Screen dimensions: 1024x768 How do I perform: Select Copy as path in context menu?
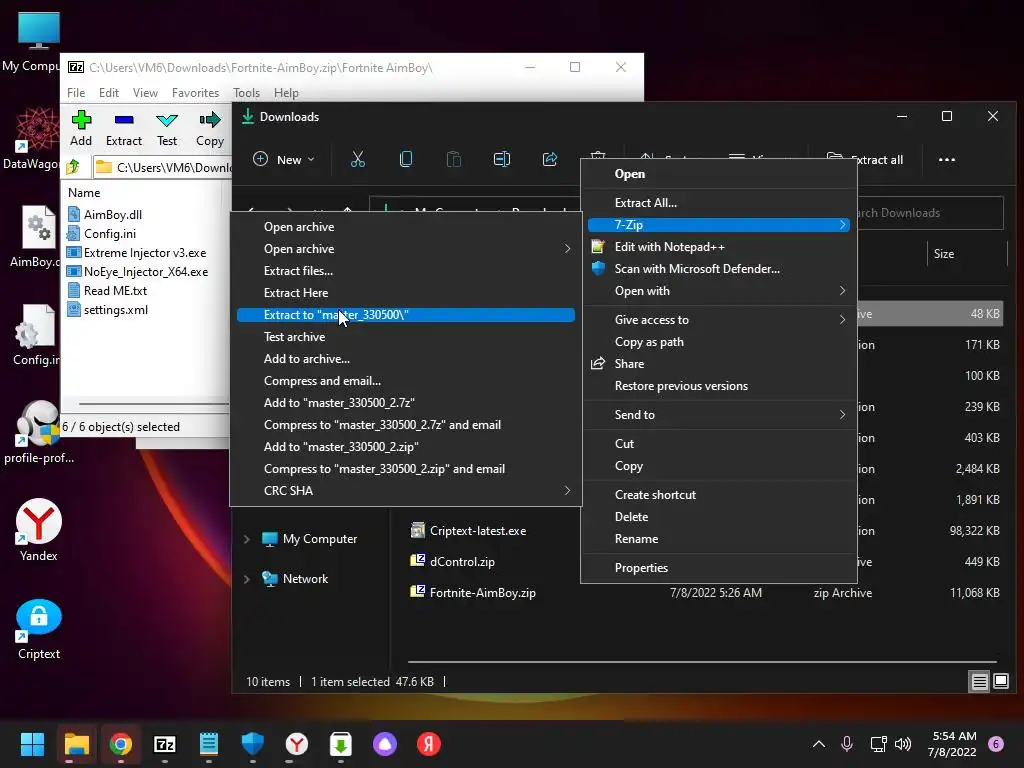click(719, 342)
